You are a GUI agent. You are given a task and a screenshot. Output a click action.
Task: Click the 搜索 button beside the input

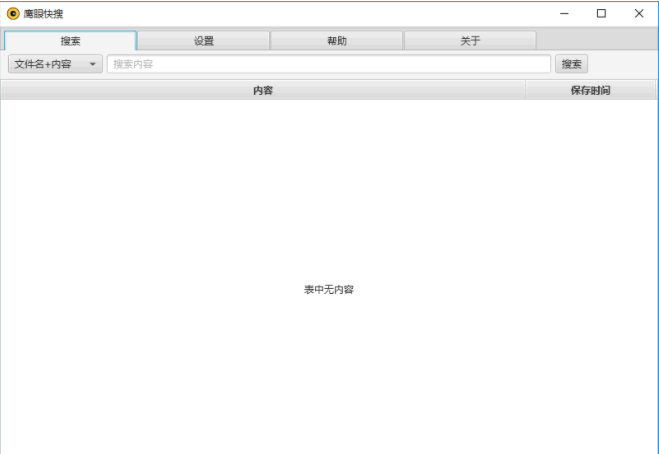point(571,64)
